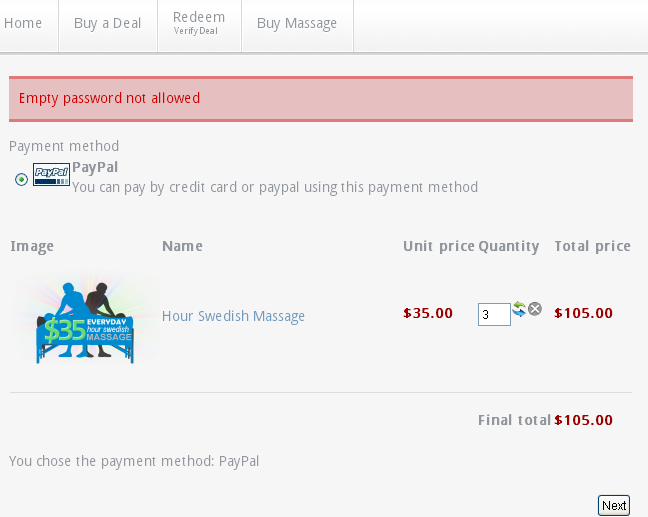
Task: Open the Hour Swedish Massage link
Action: coord(233,316)
